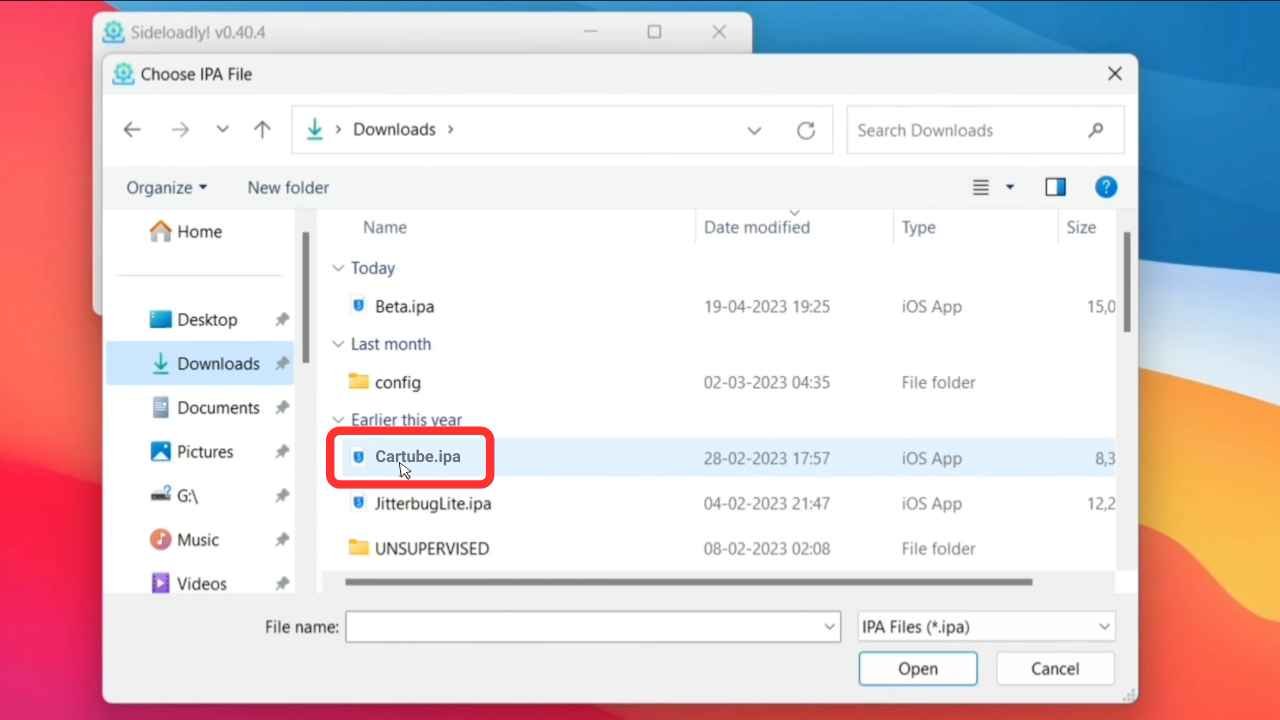Go back with the left arrow
1280x720 pixels.
pos(132,130)
